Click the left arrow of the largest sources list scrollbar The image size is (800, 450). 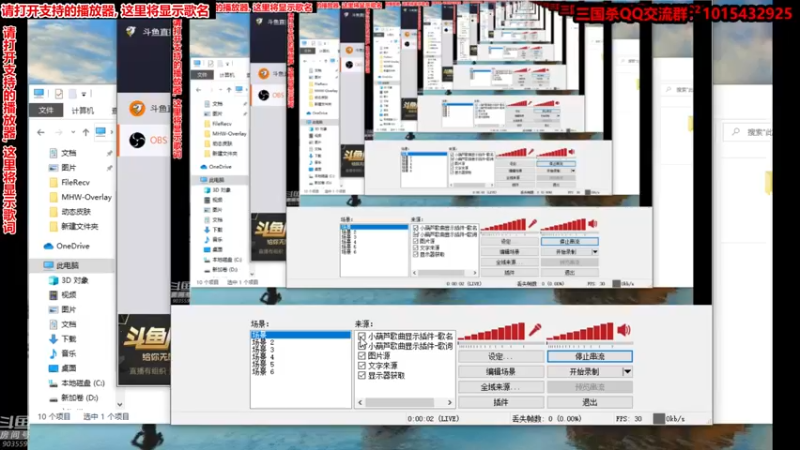tap(360, 403)
